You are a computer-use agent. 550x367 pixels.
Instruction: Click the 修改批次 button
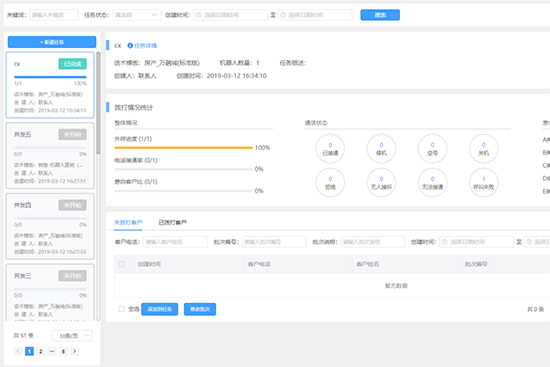click(x=200, y=309)
